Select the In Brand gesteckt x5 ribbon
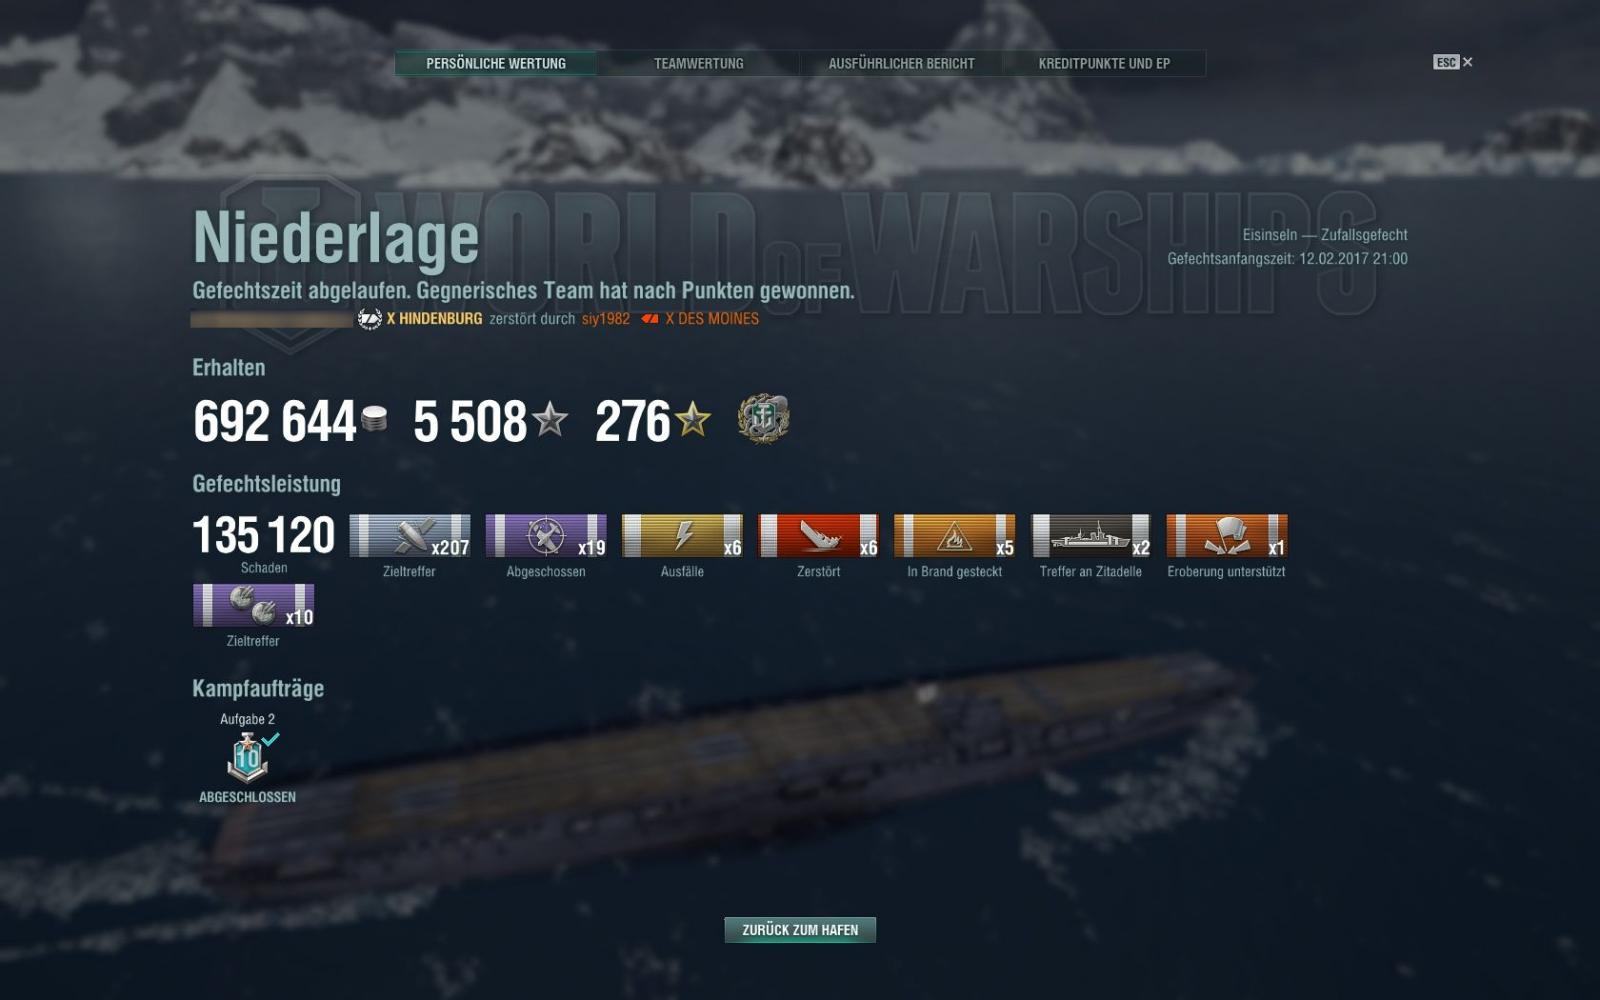1600x1000 pixels. click(x=954, y=536)
